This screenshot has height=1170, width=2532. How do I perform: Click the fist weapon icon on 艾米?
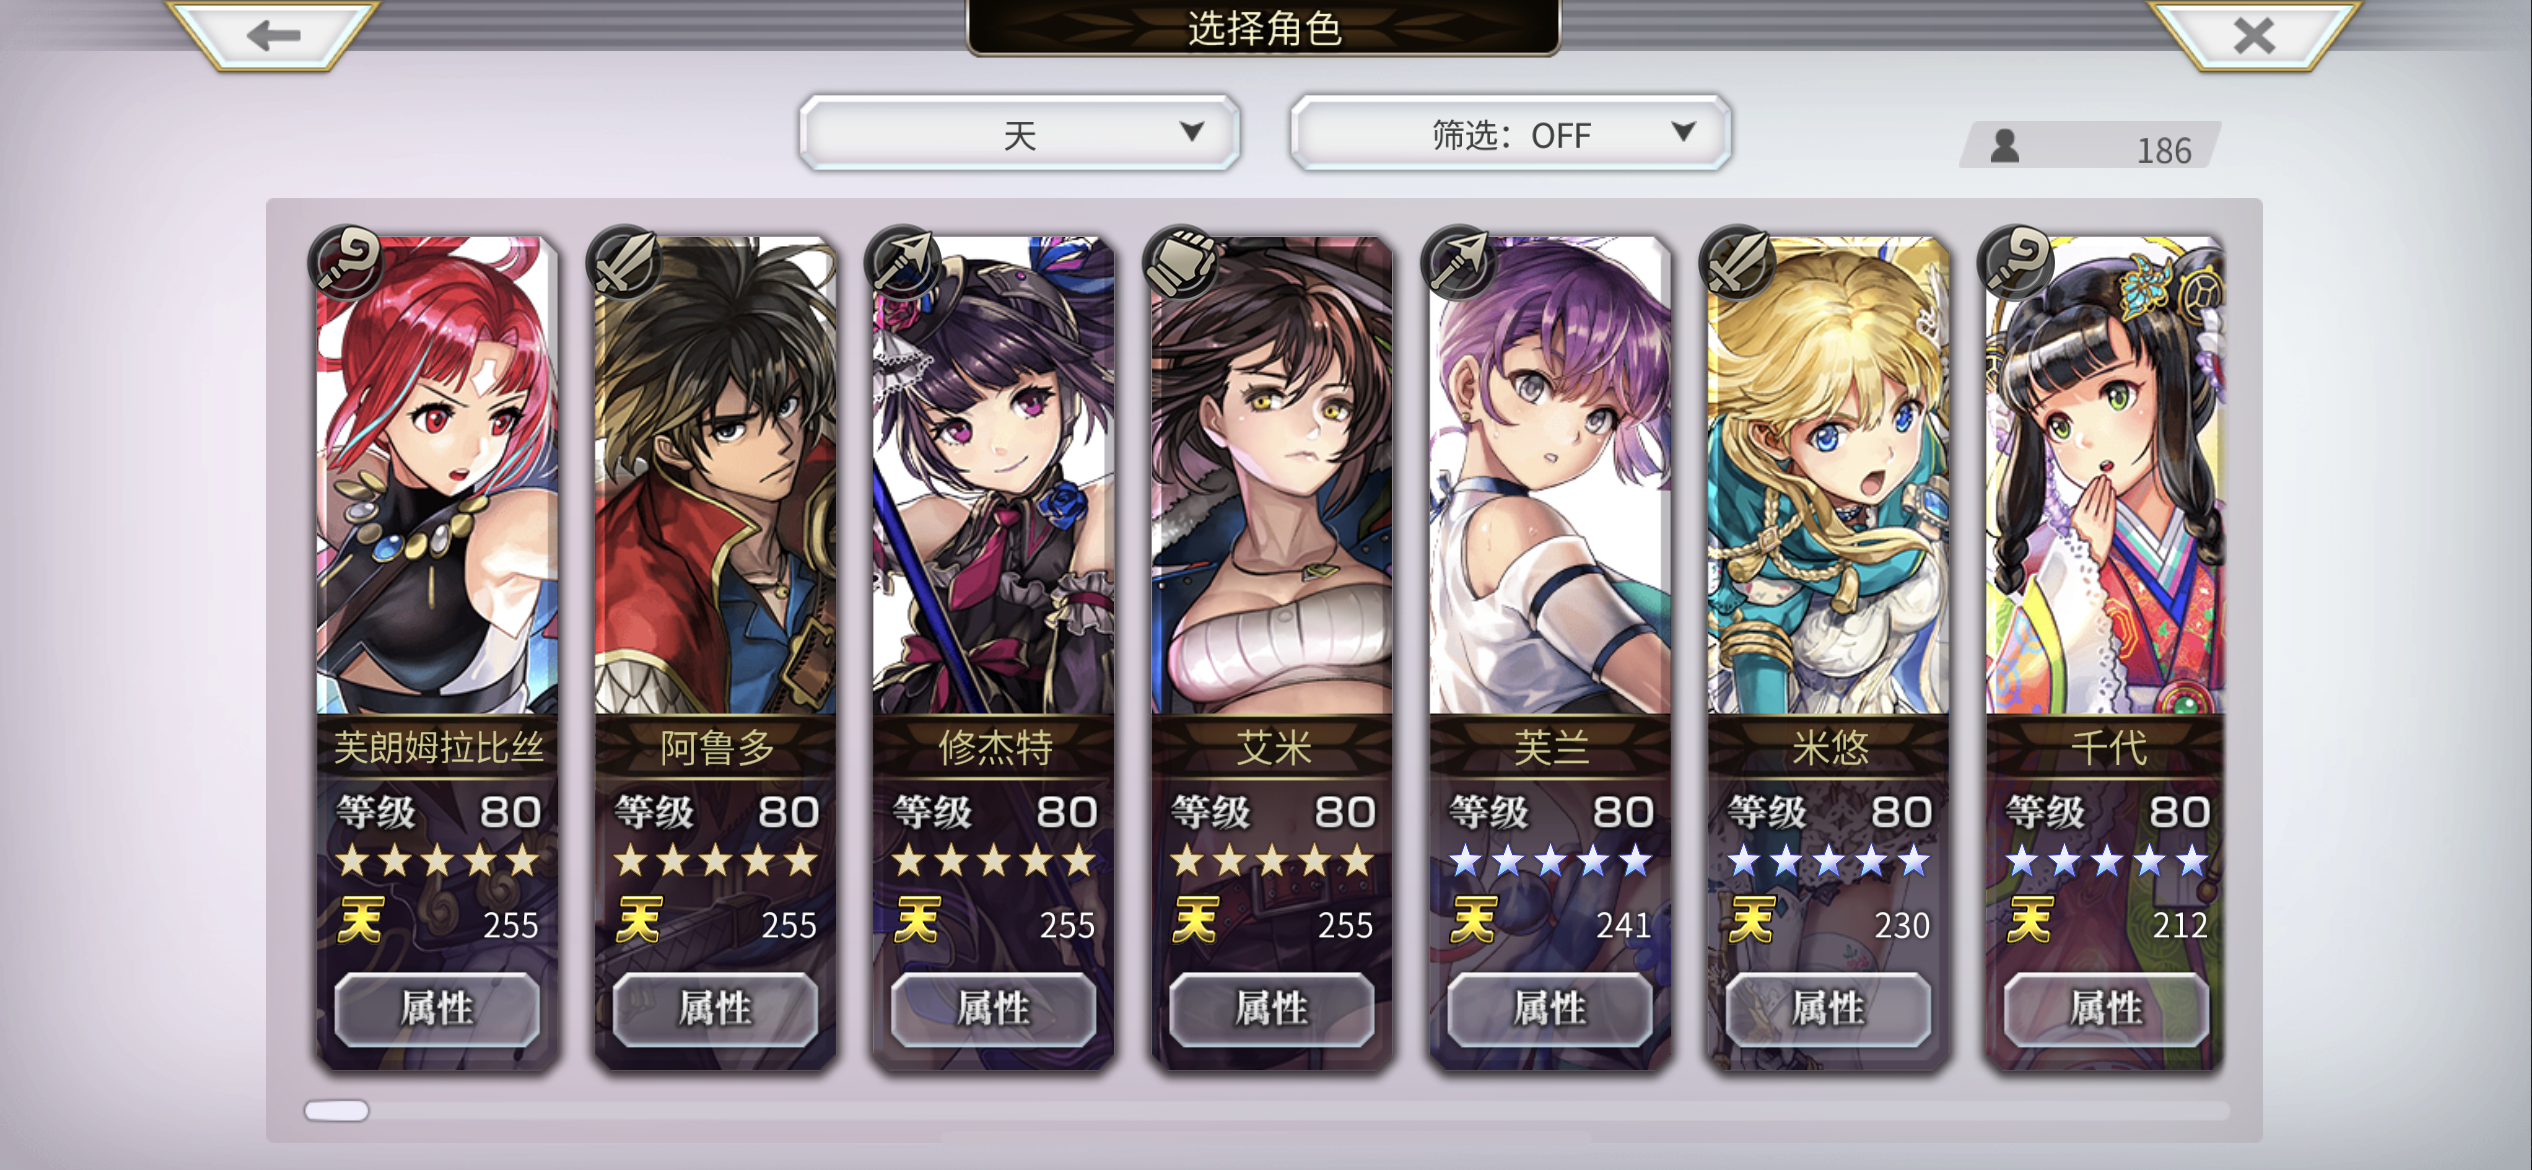click(1180, 262)
